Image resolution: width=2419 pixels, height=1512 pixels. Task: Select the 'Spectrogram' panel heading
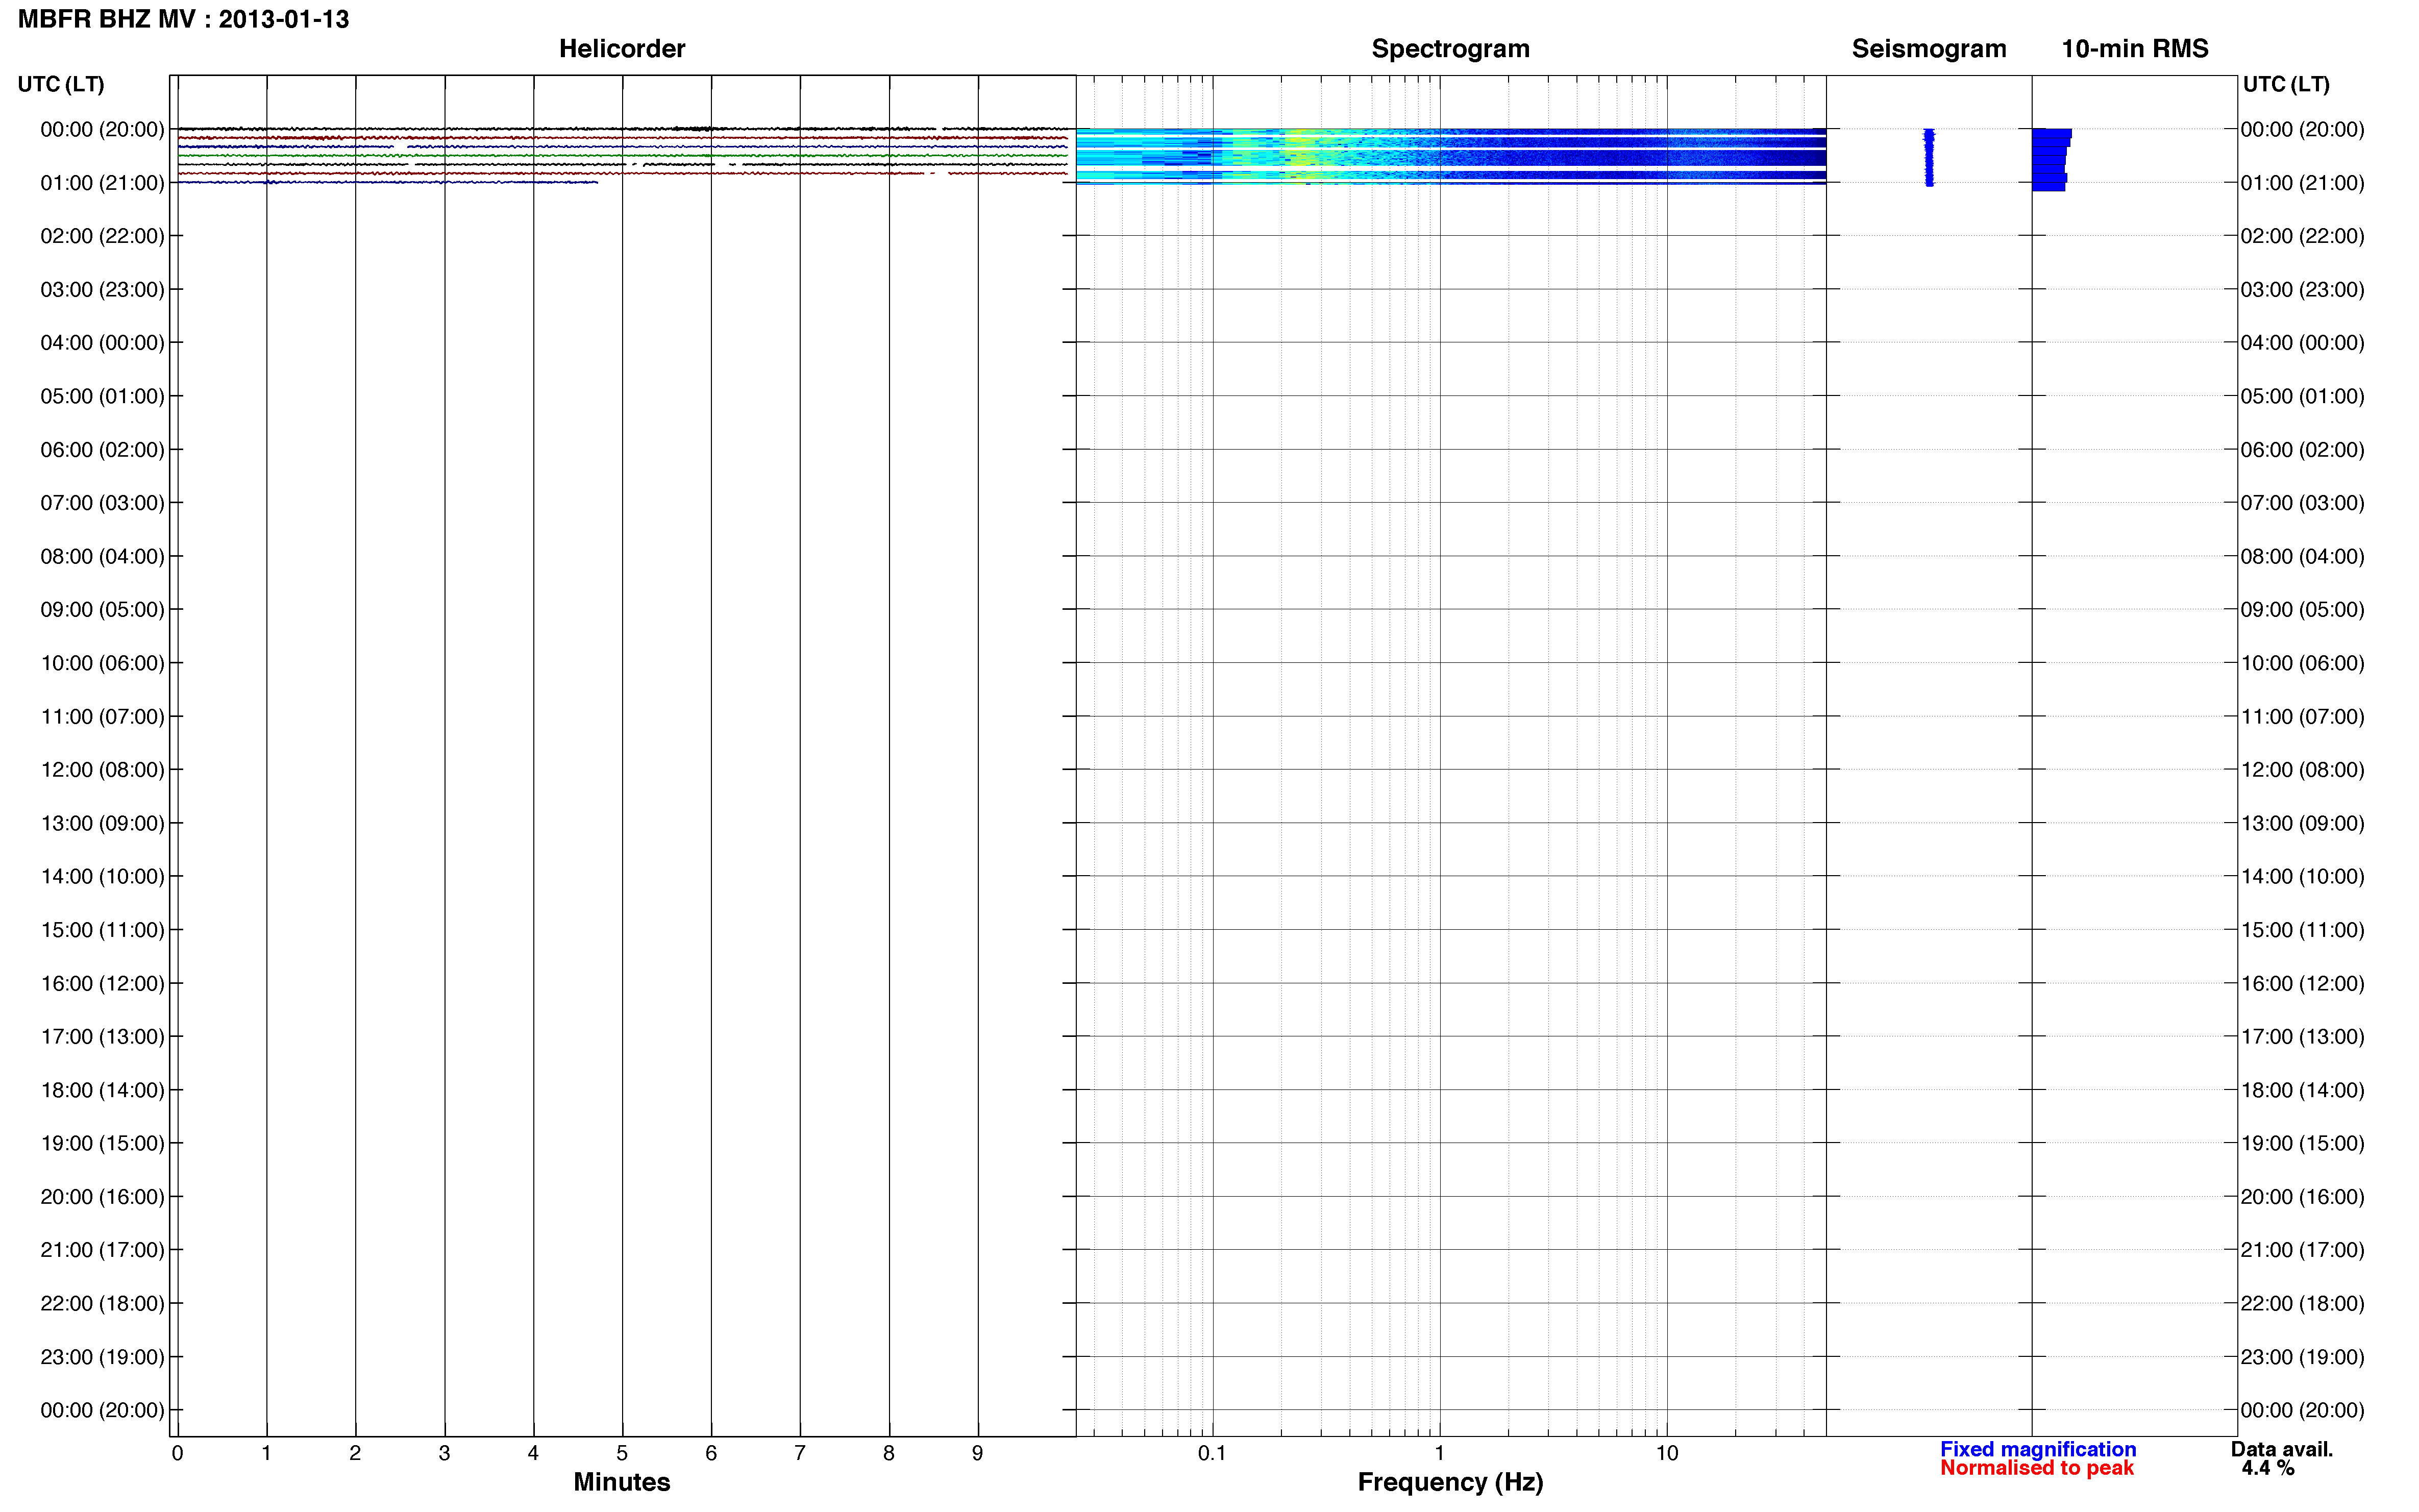[1450, 49]
